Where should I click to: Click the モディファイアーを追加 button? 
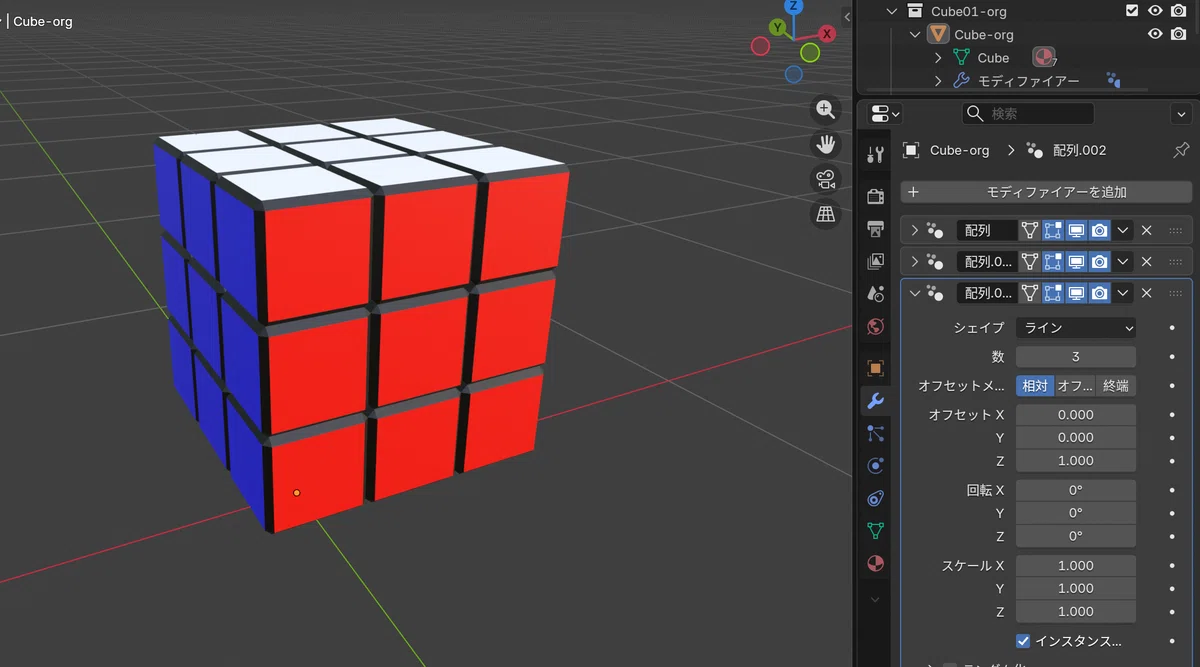tap(1046, 192)
